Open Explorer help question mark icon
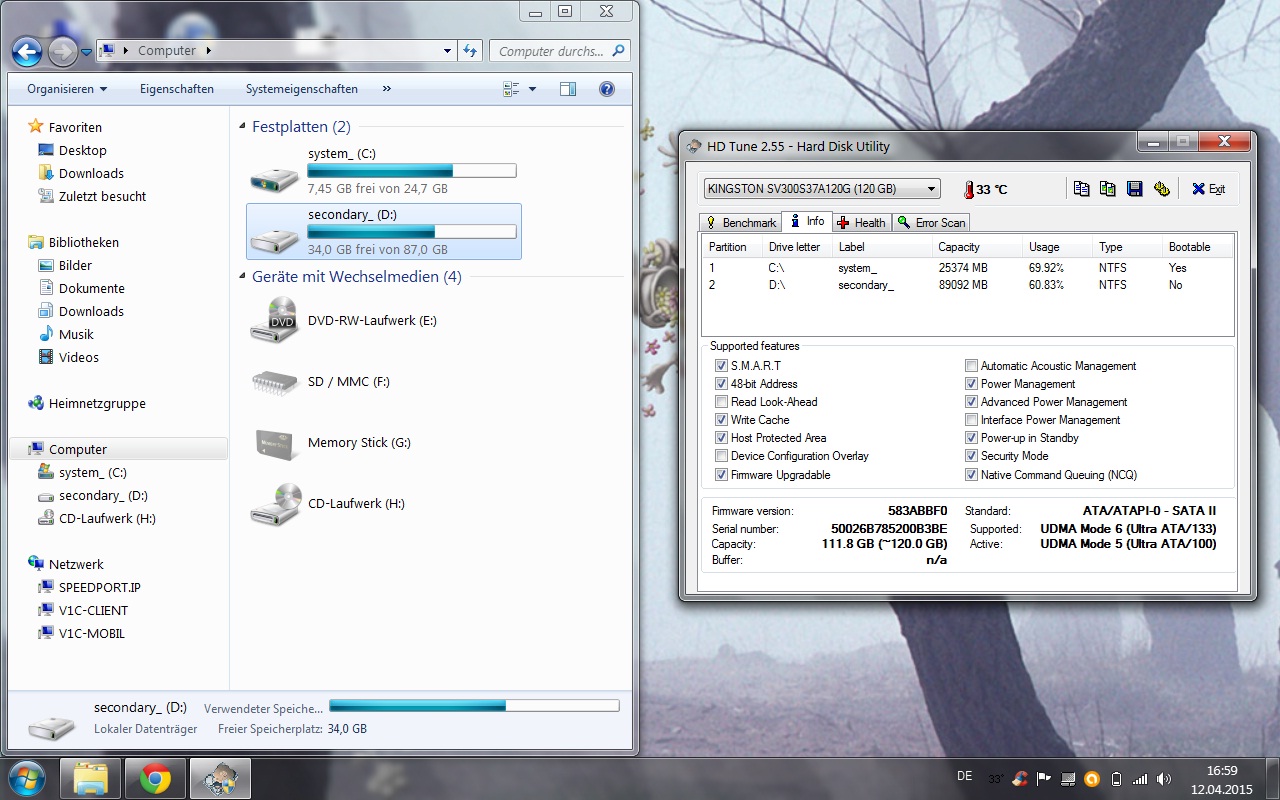 (x=607, y=89)
